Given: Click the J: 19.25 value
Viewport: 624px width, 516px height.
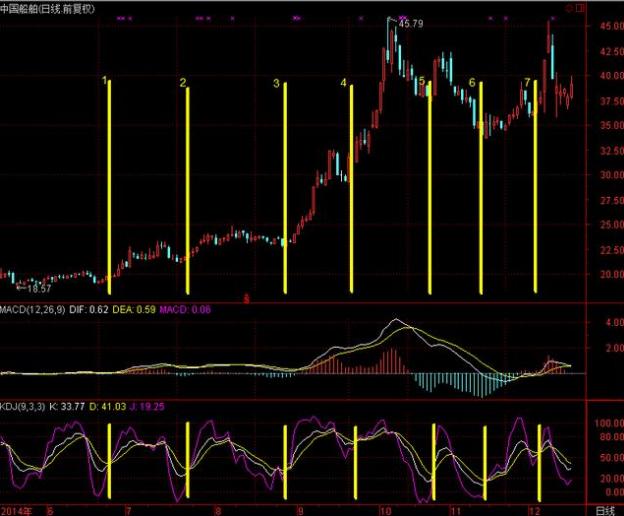Looking at the screenshot, I should (147, 407).
